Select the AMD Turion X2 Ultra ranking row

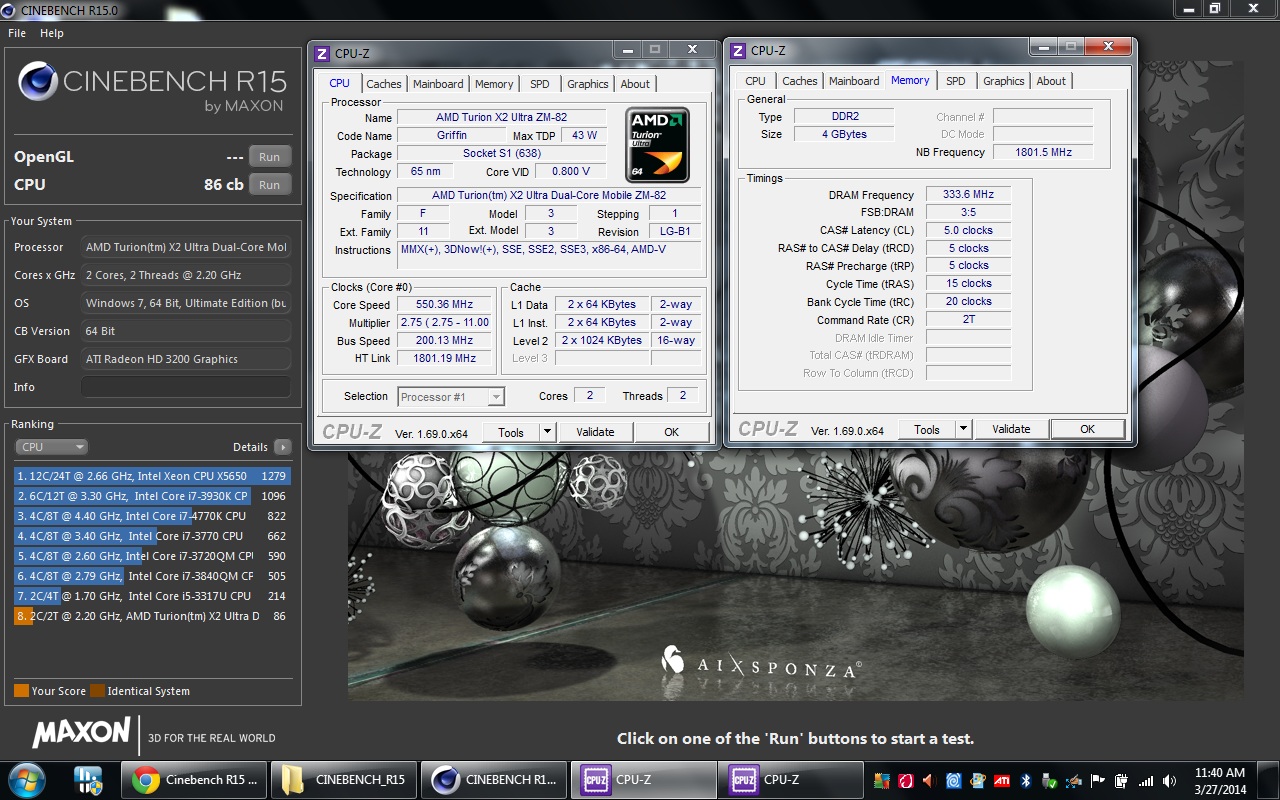152,616
